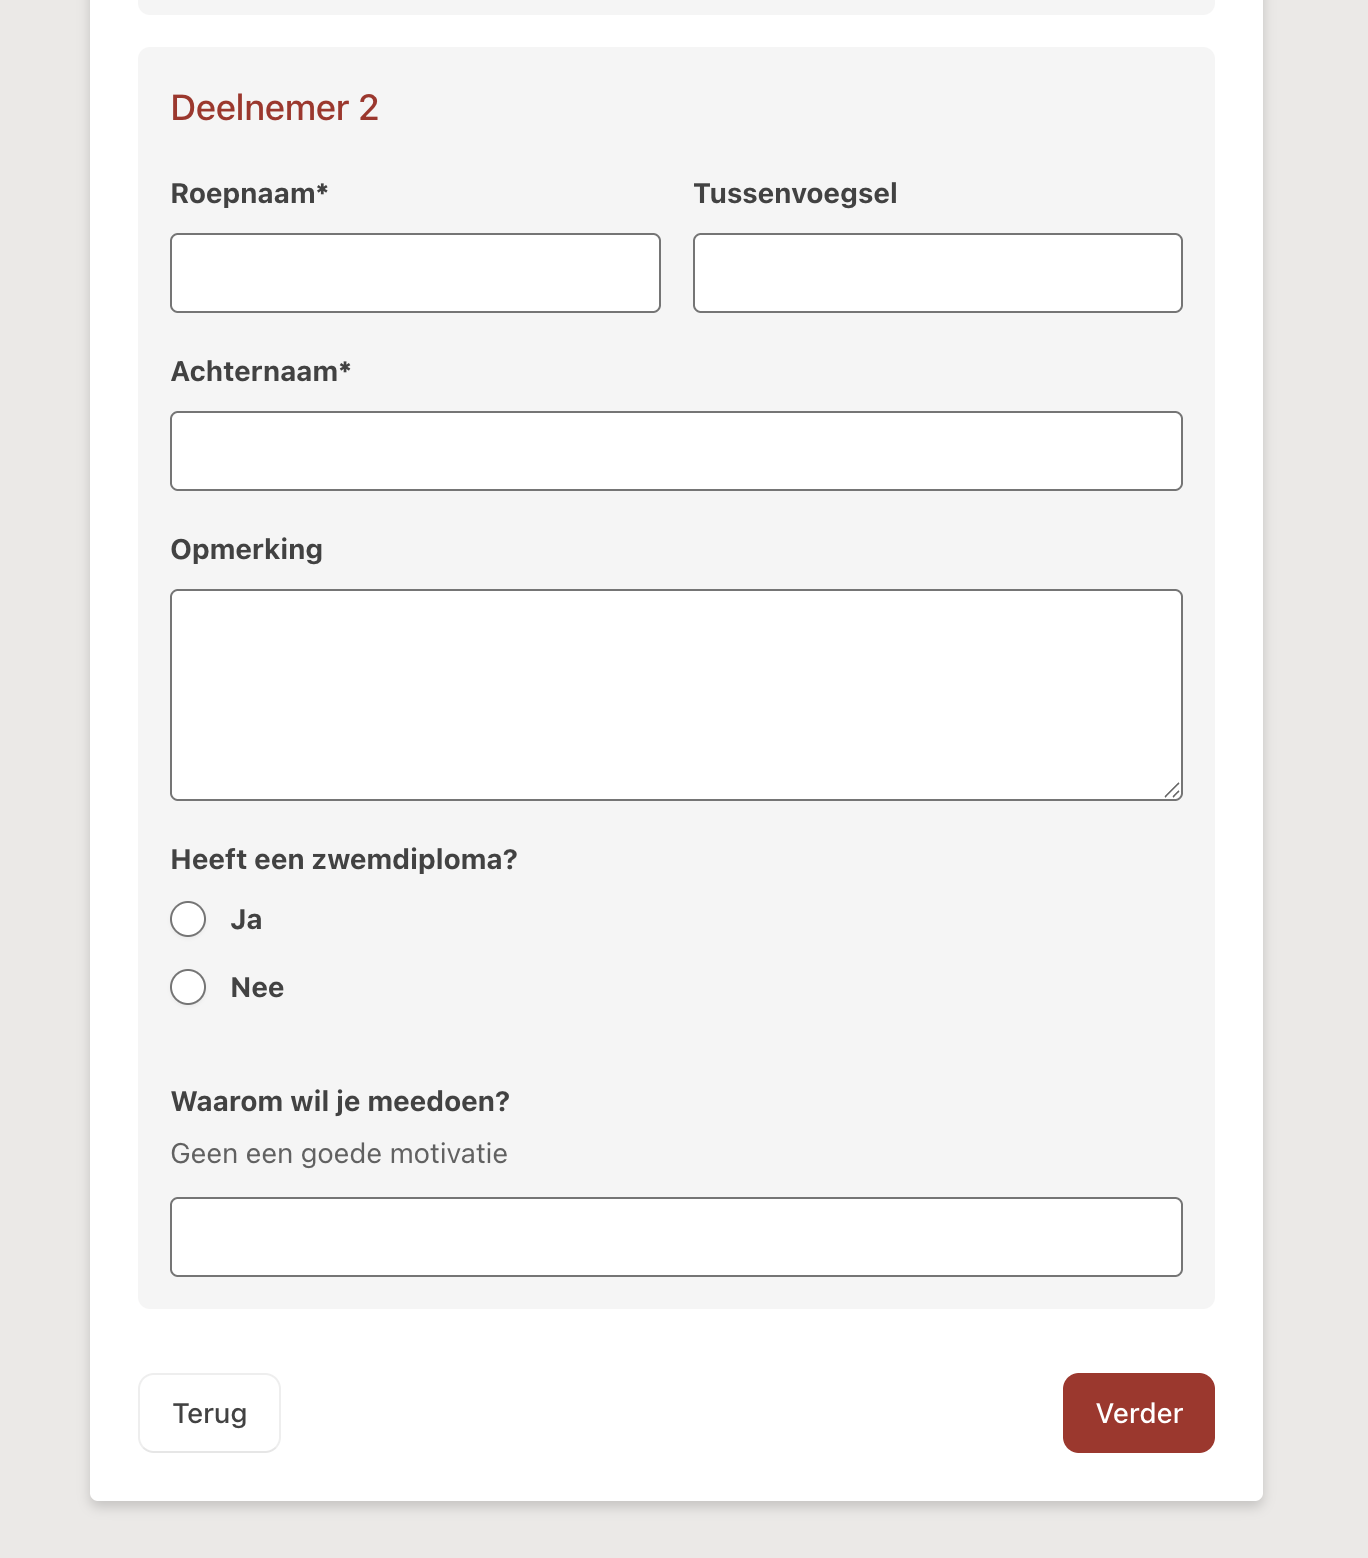The height and width of the screenshot is (1558, 1368).
Task: Click the 'Waarom wil je meedoen?' label
Action: click(x=340, y=1101)
